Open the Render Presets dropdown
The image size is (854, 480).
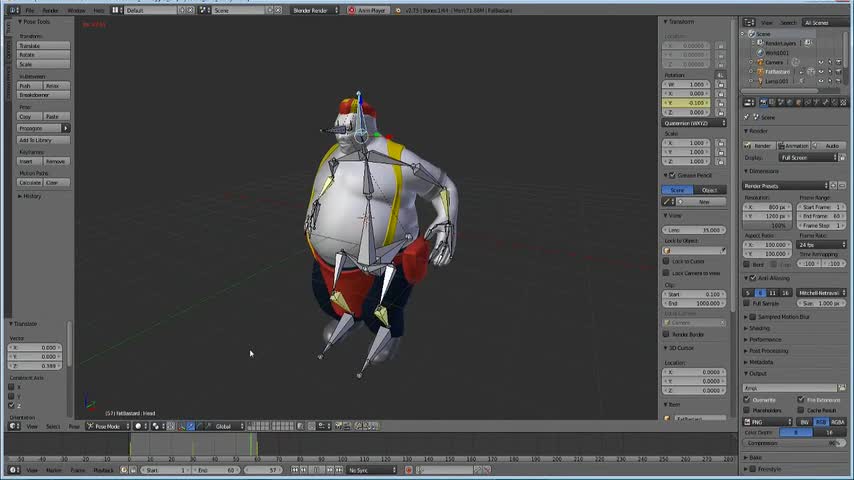pyautogui.click(x=785, y=186)
